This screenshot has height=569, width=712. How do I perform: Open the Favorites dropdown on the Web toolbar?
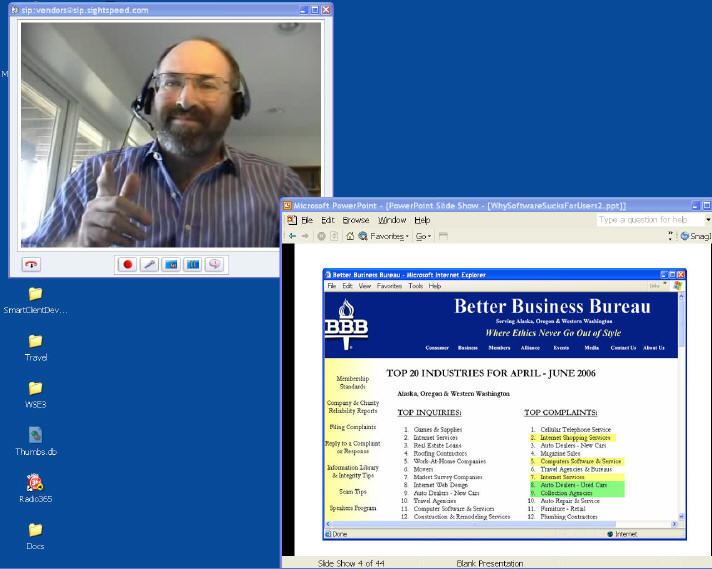(390, 236)
